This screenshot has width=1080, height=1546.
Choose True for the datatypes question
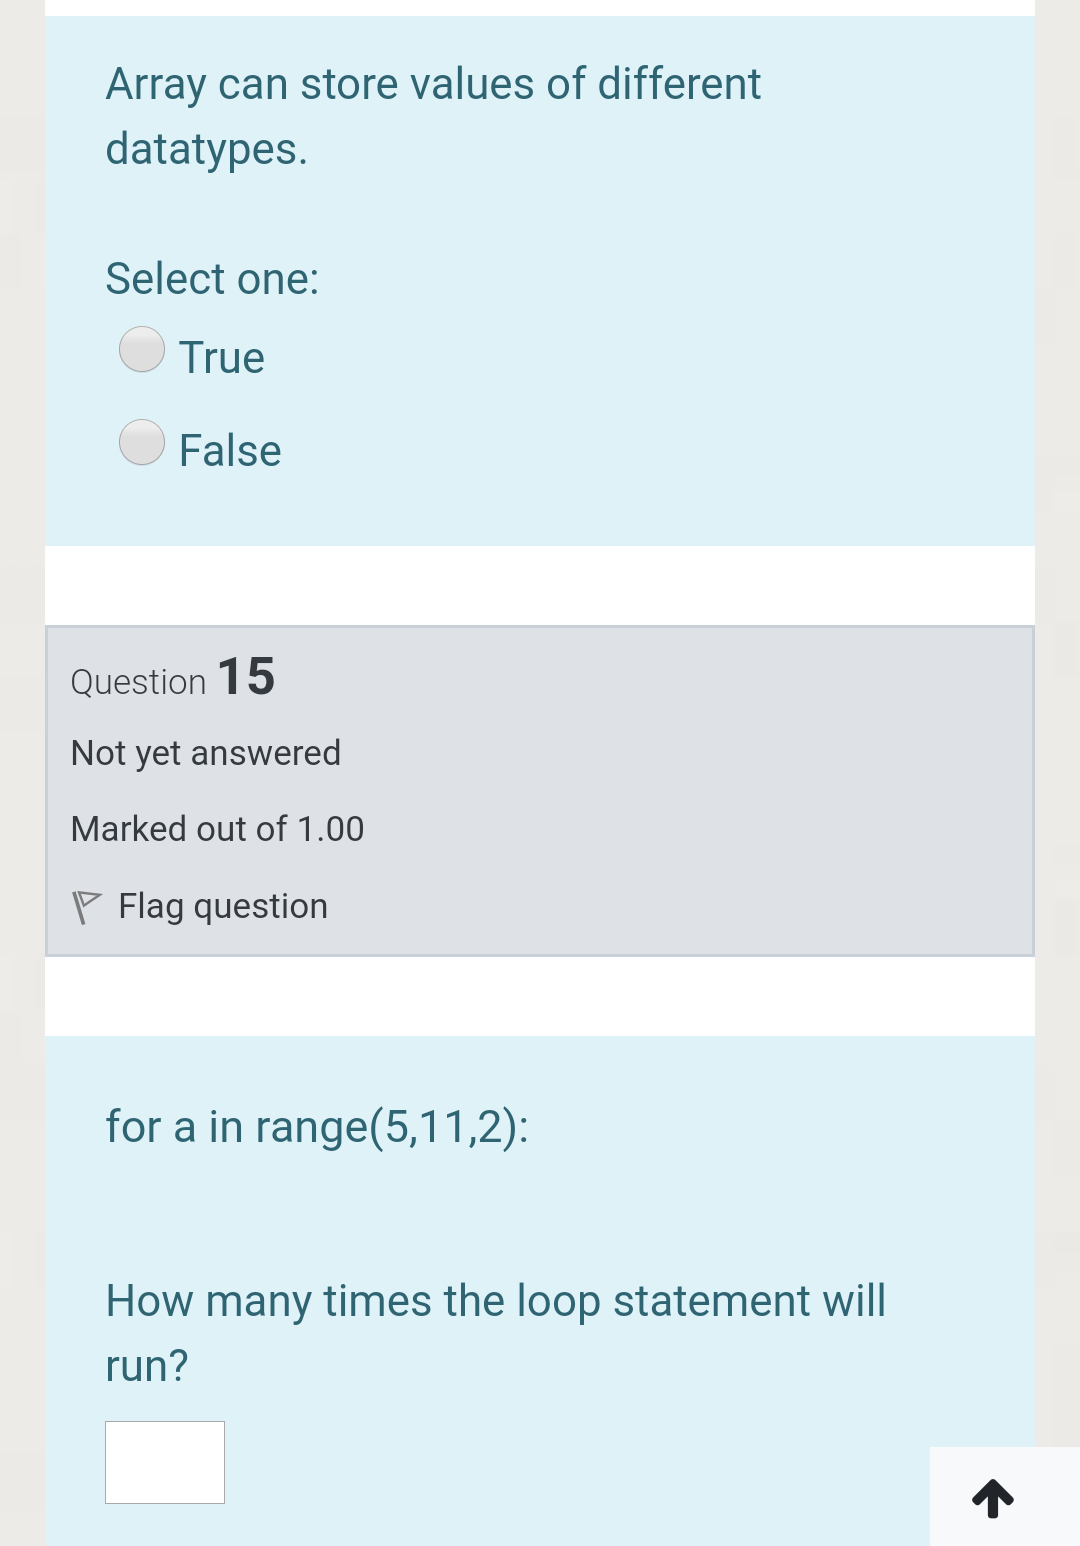pos(141,351)
